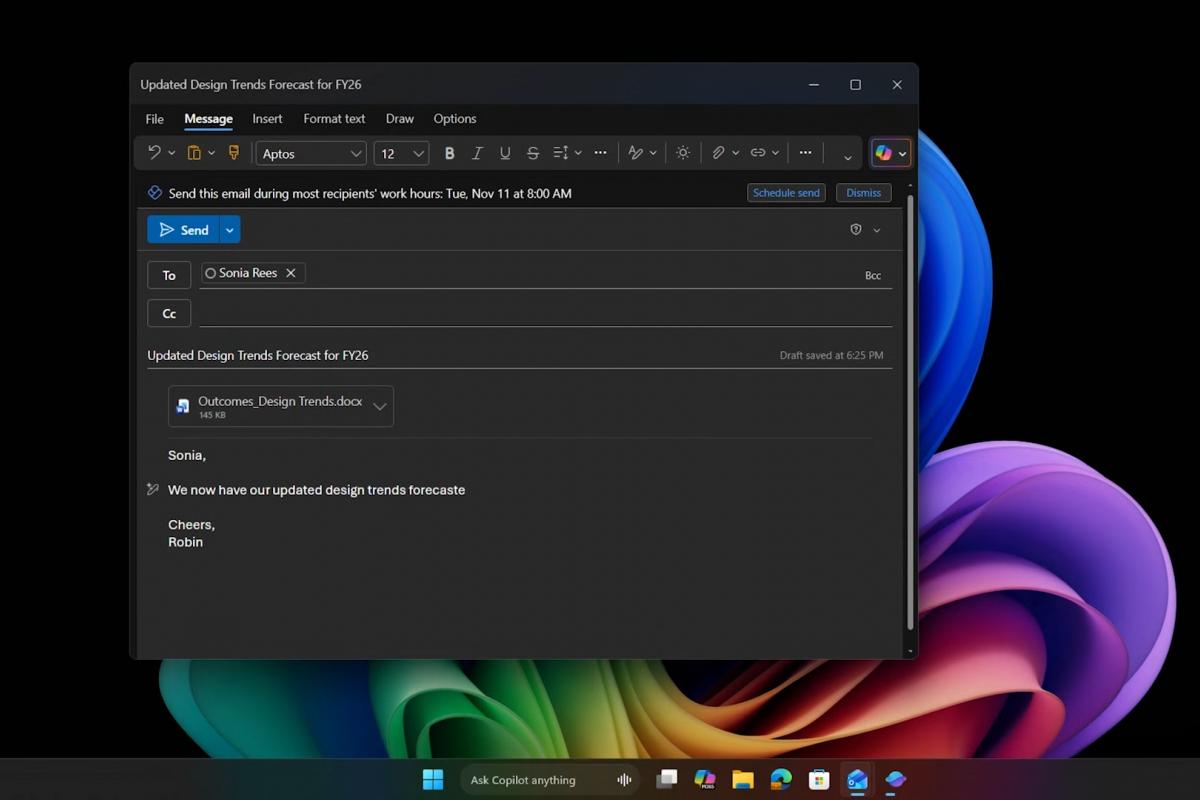Open the Draw tab

point(399,118)
